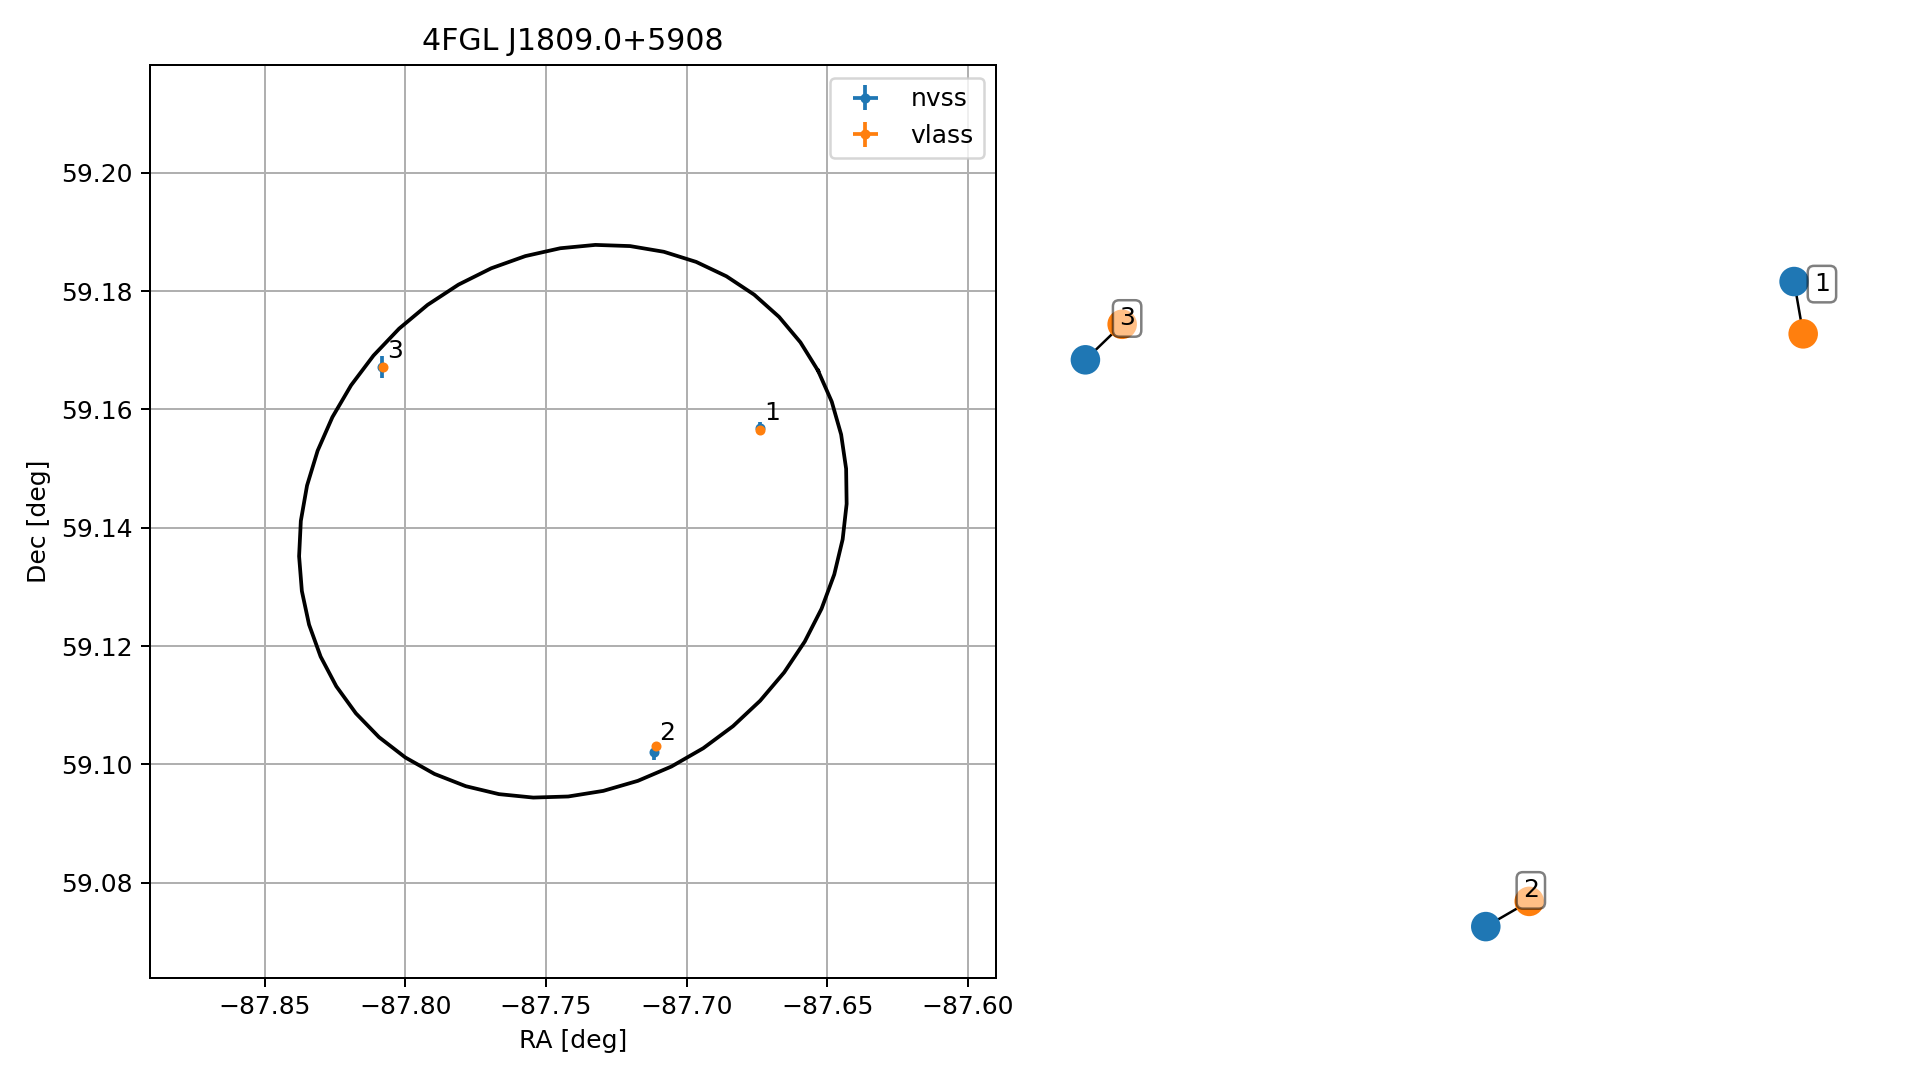Click the large blue dot left of boxed label 2

pos(1486,927)
